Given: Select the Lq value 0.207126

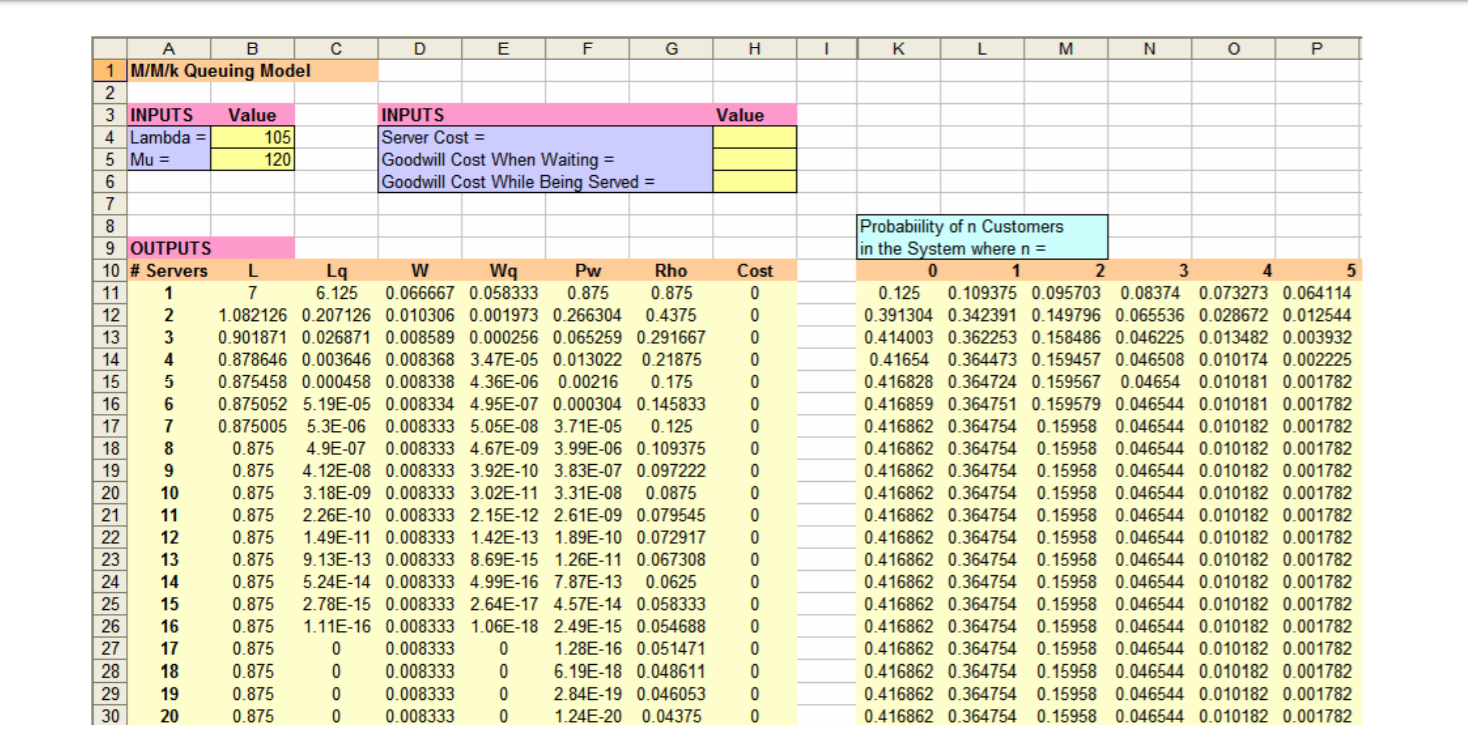Looking at the screenshot, I should (337, 315).
